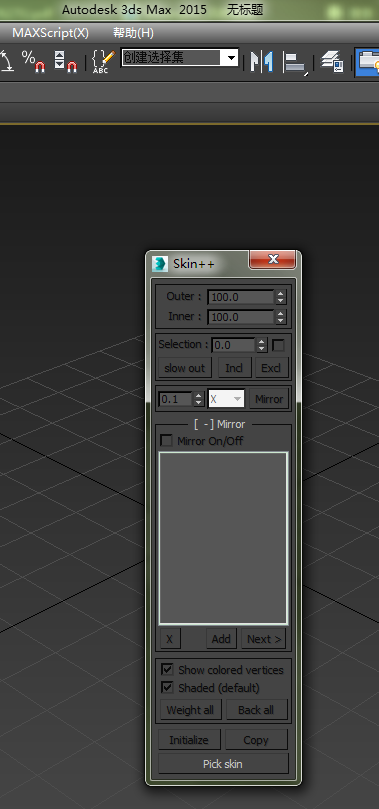379x809 pixels.
Task: Open the MAXScript(X) menu
Action: tap(51, 33)
